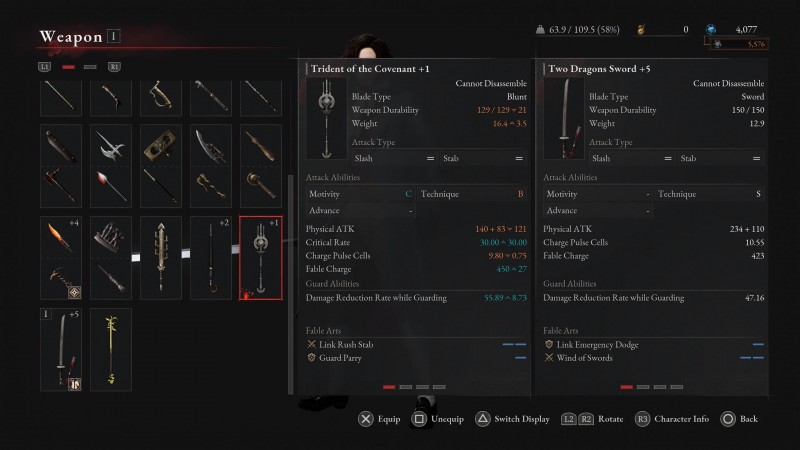The image size is (800, 450).
Task: Select the Trident of the Covenant +1 weapon slot
Action: pos(261,258)
